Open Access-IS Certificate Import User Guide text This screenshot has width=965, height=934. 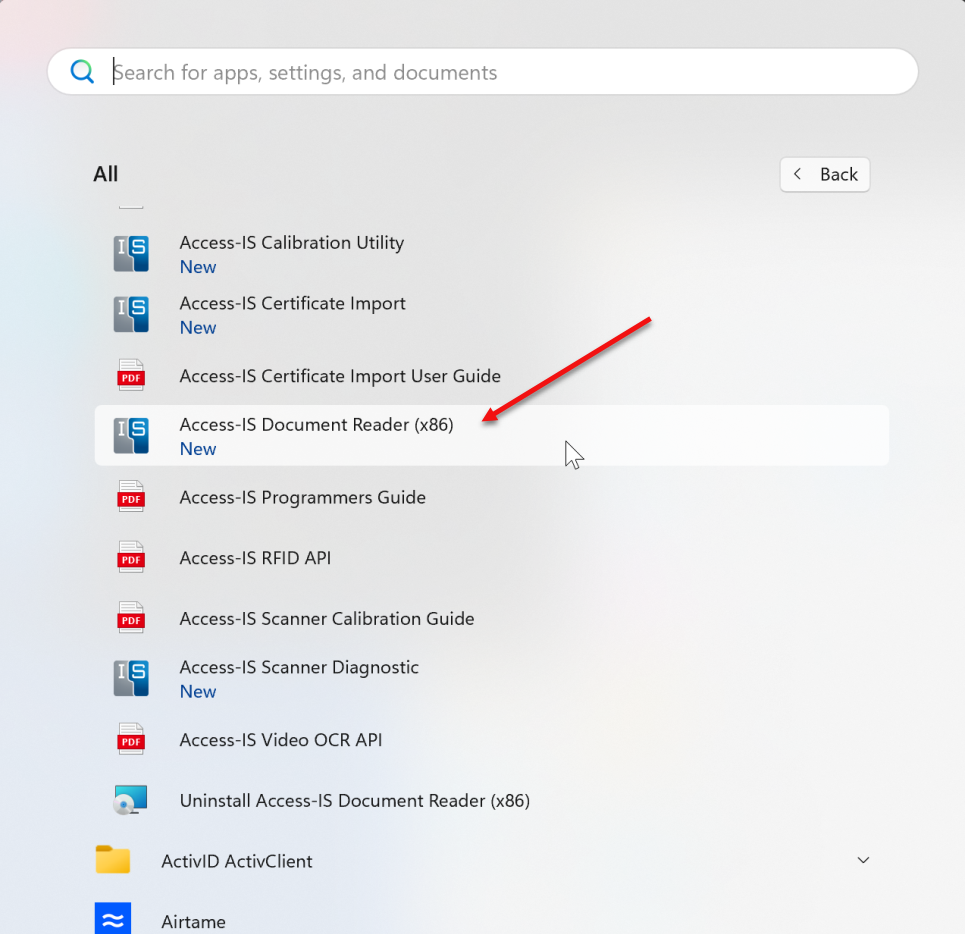(340, 376)
